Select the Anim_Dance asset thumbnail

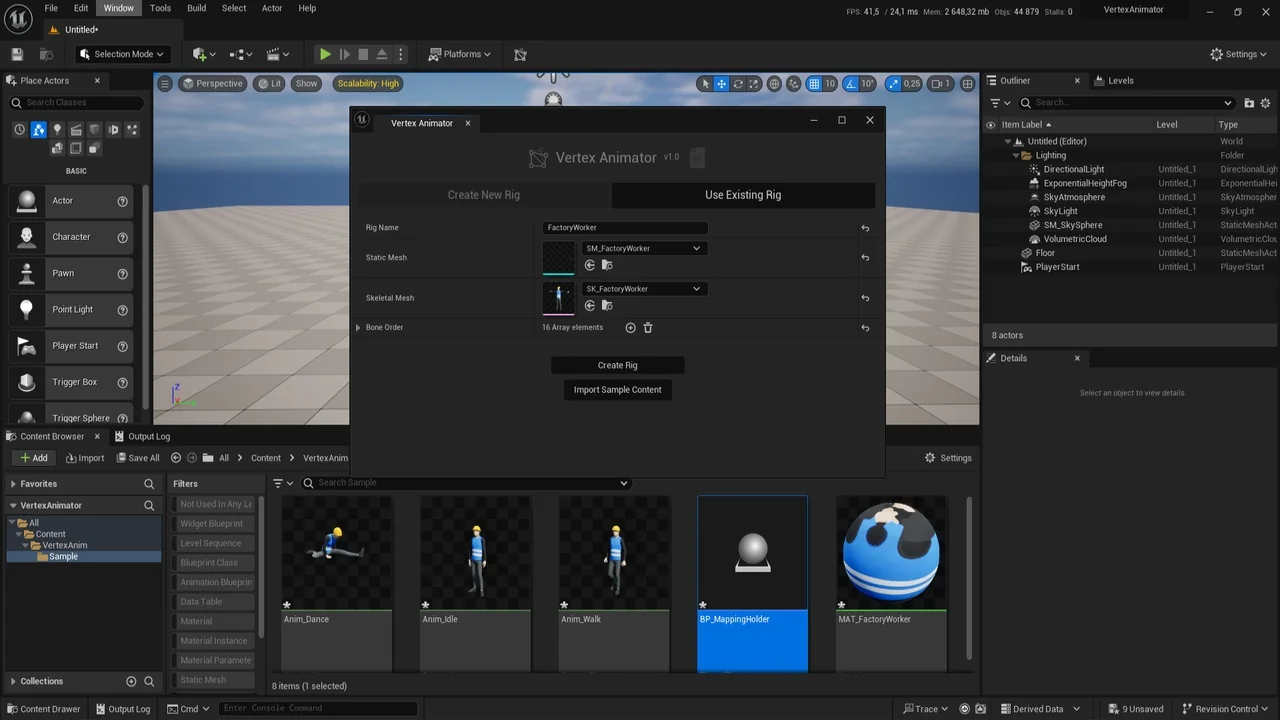336,550
